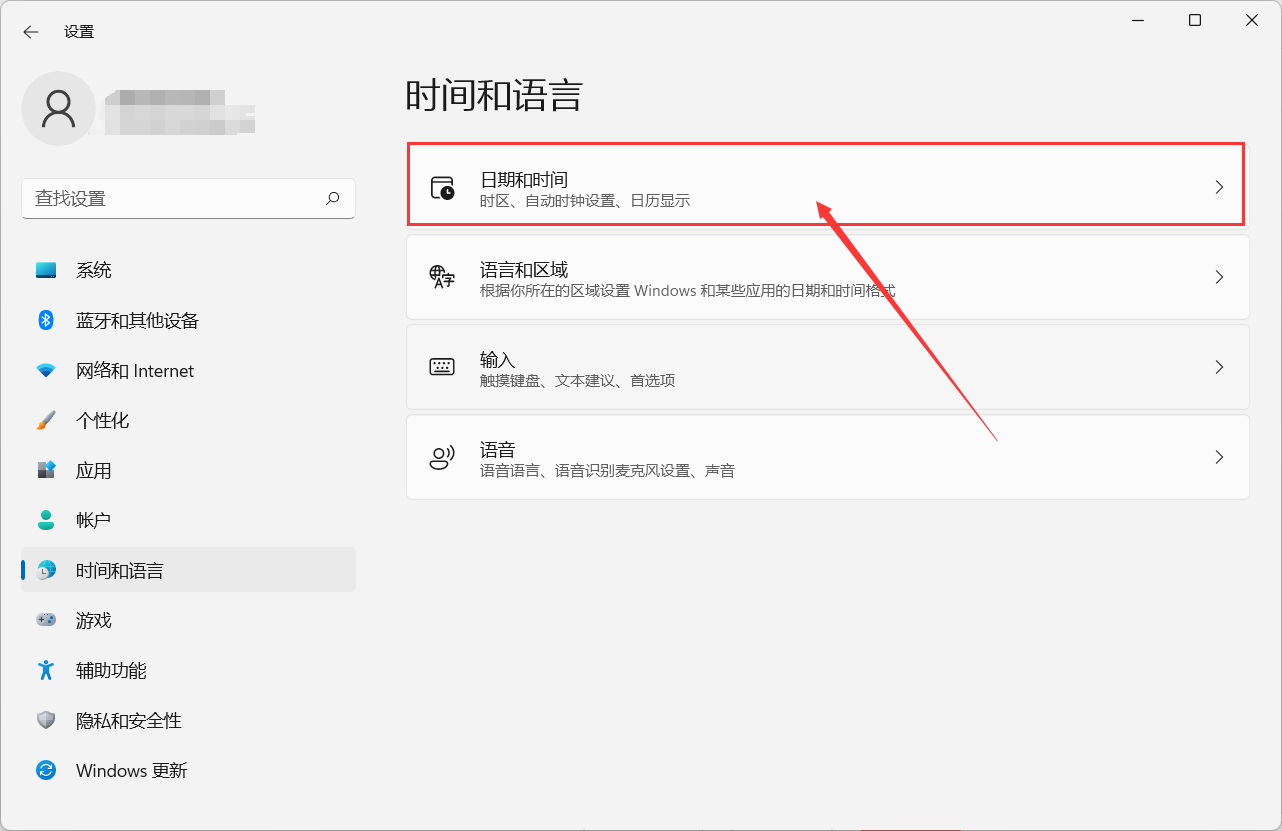Click the language icon for 语言和区域
The image size is (1282, 831).
442,277
